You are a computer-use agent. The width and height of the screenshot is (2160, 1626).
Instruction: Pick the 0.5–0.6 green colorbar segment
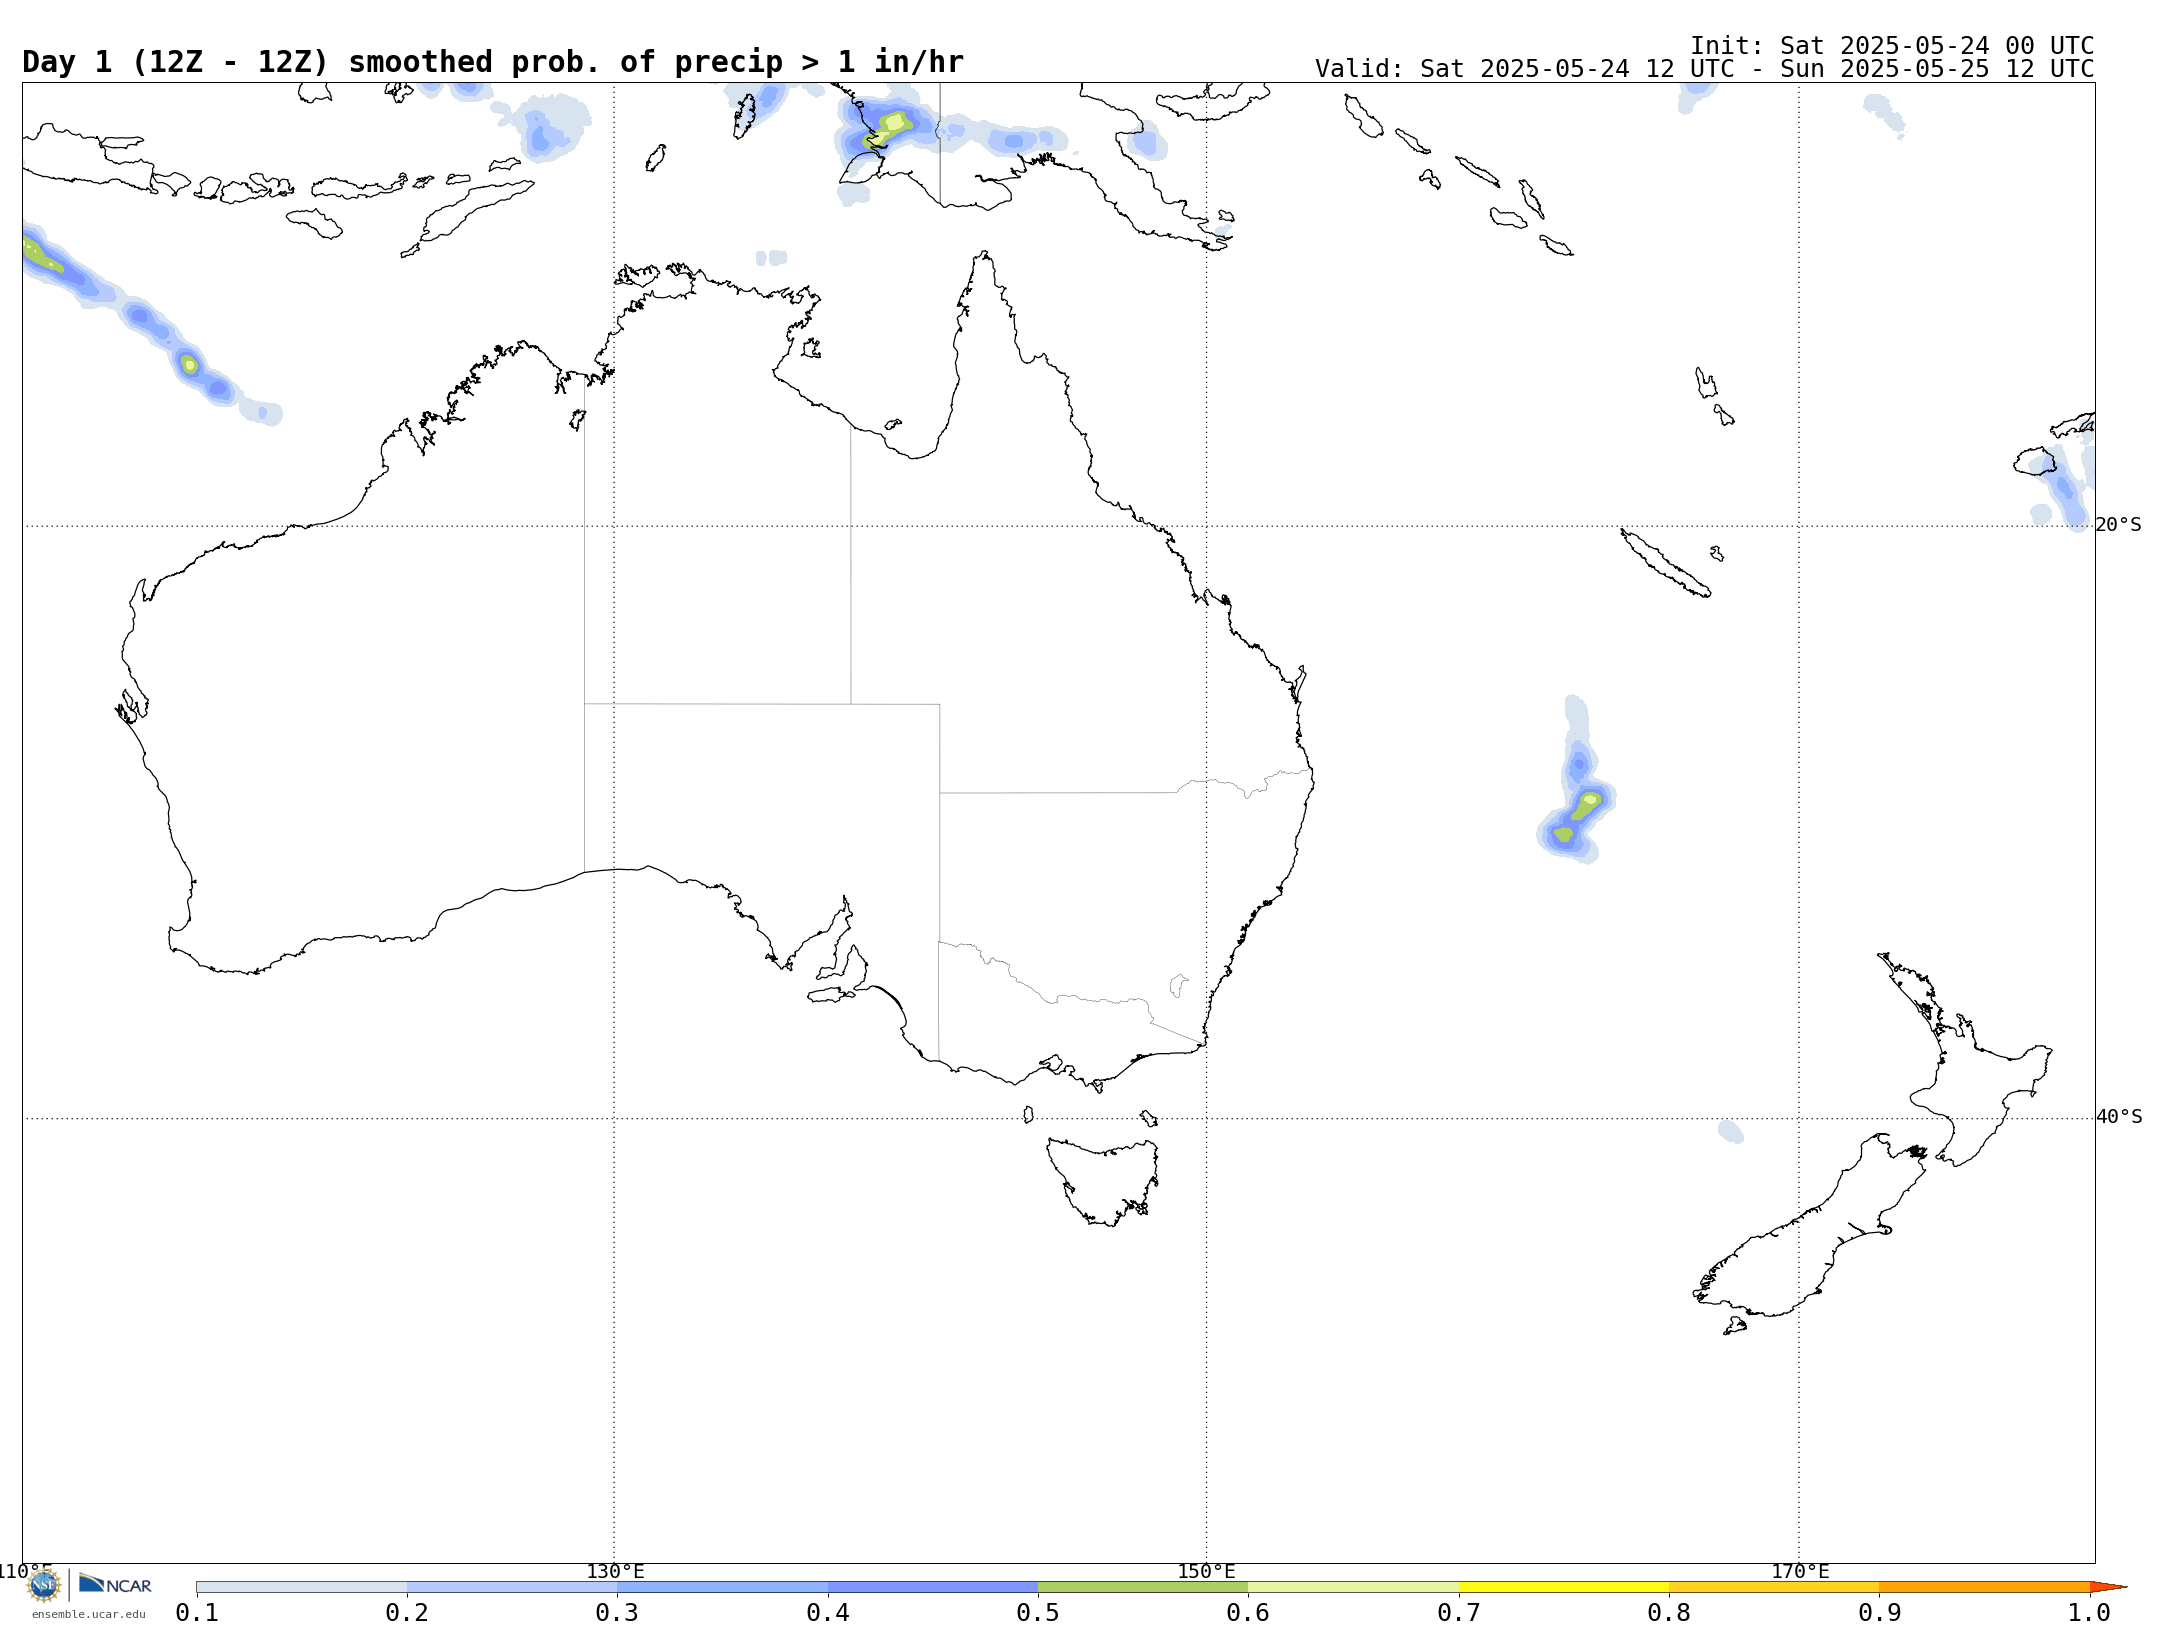click(1143, 1587)
